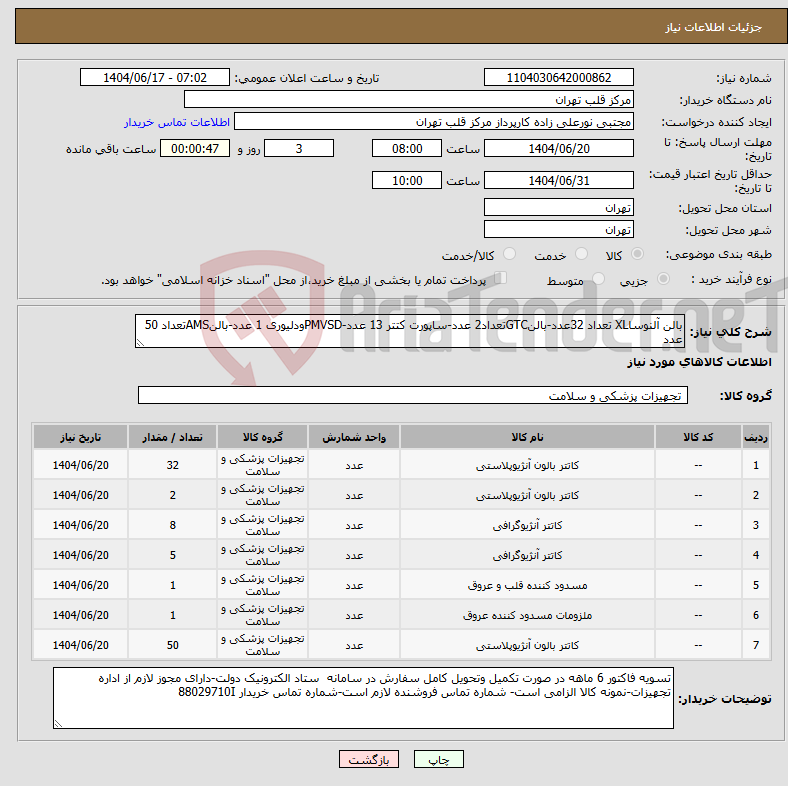The image size is (788, 786).
Task: Select row 4 item name کاتتر آنژیوگرافی
Action: tap(527, 555)
